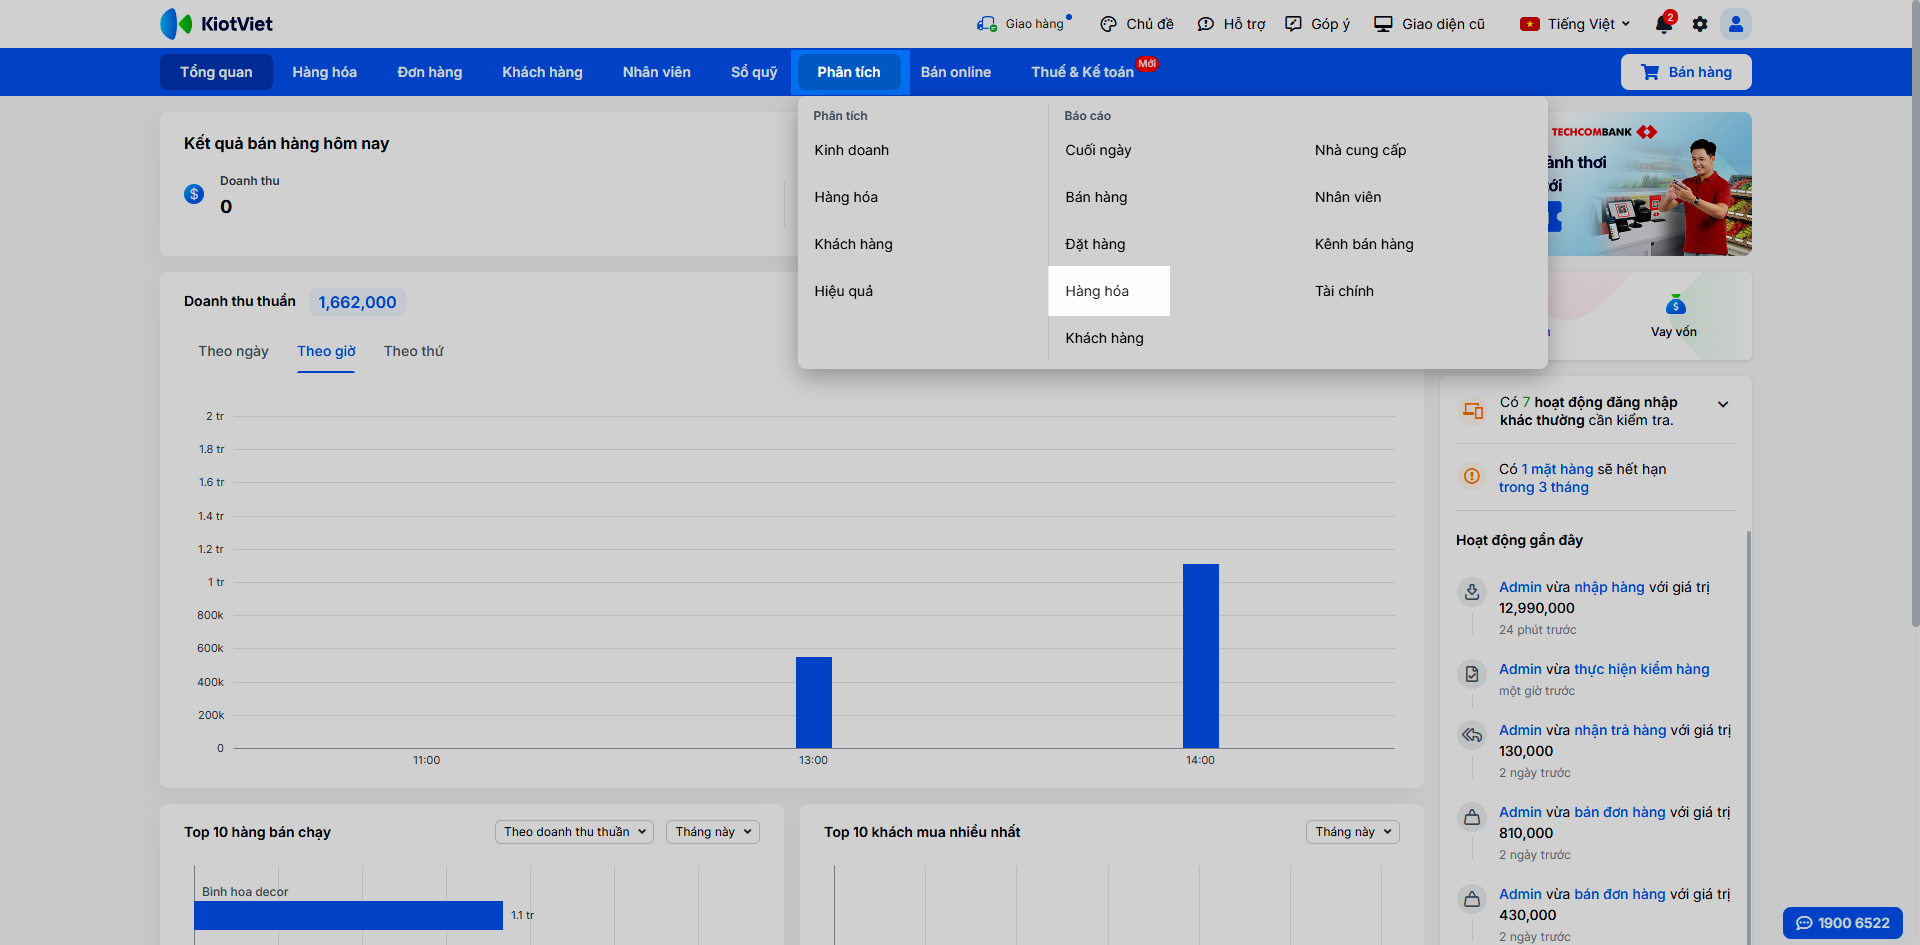Click the KiotViet logo

tap(217, 24)
